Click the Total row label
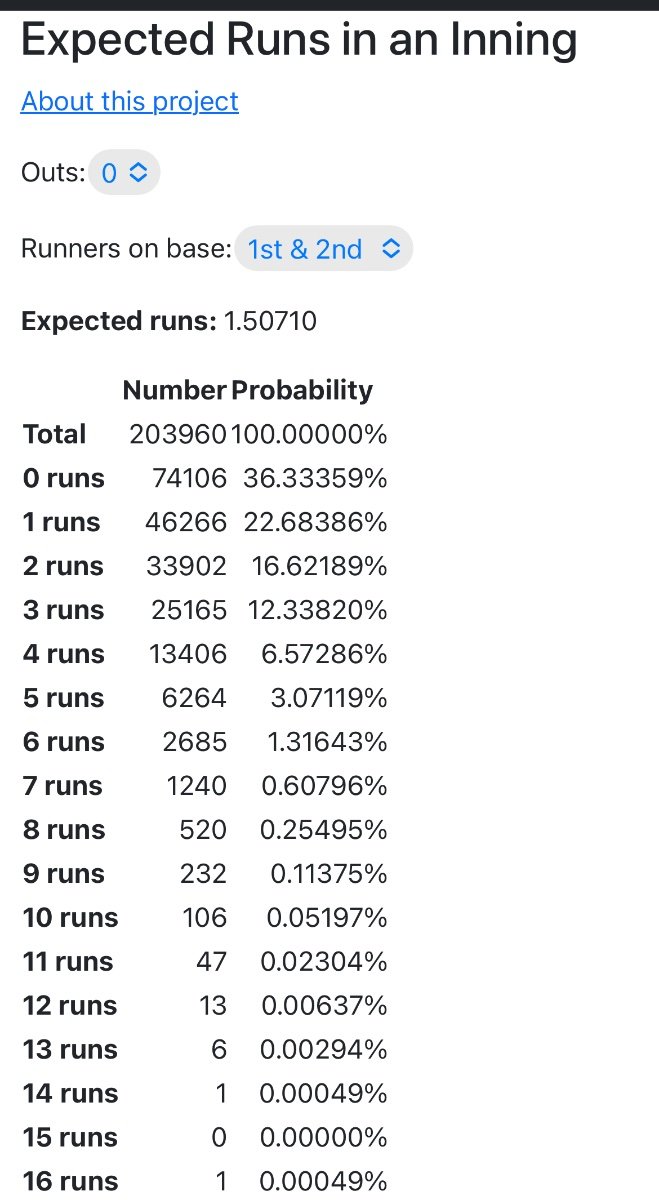Viewport: 659px width, 1200px height. (x=55, y=434)
